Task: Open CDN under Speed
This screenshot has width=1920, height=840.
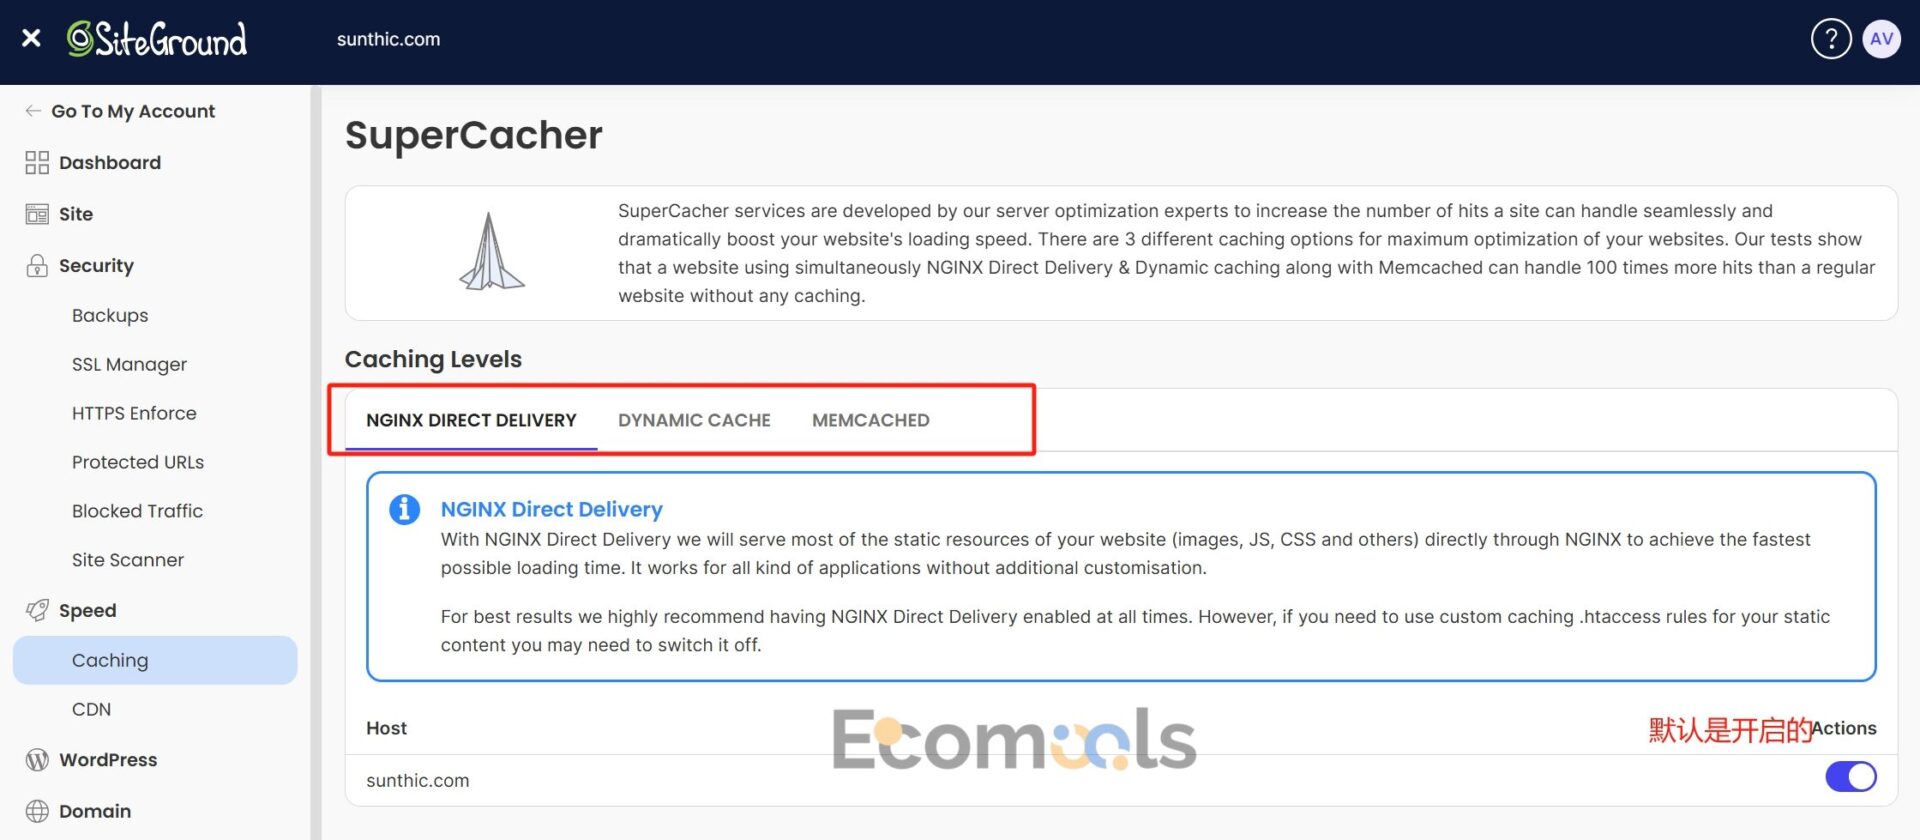Action: (91, 709)
